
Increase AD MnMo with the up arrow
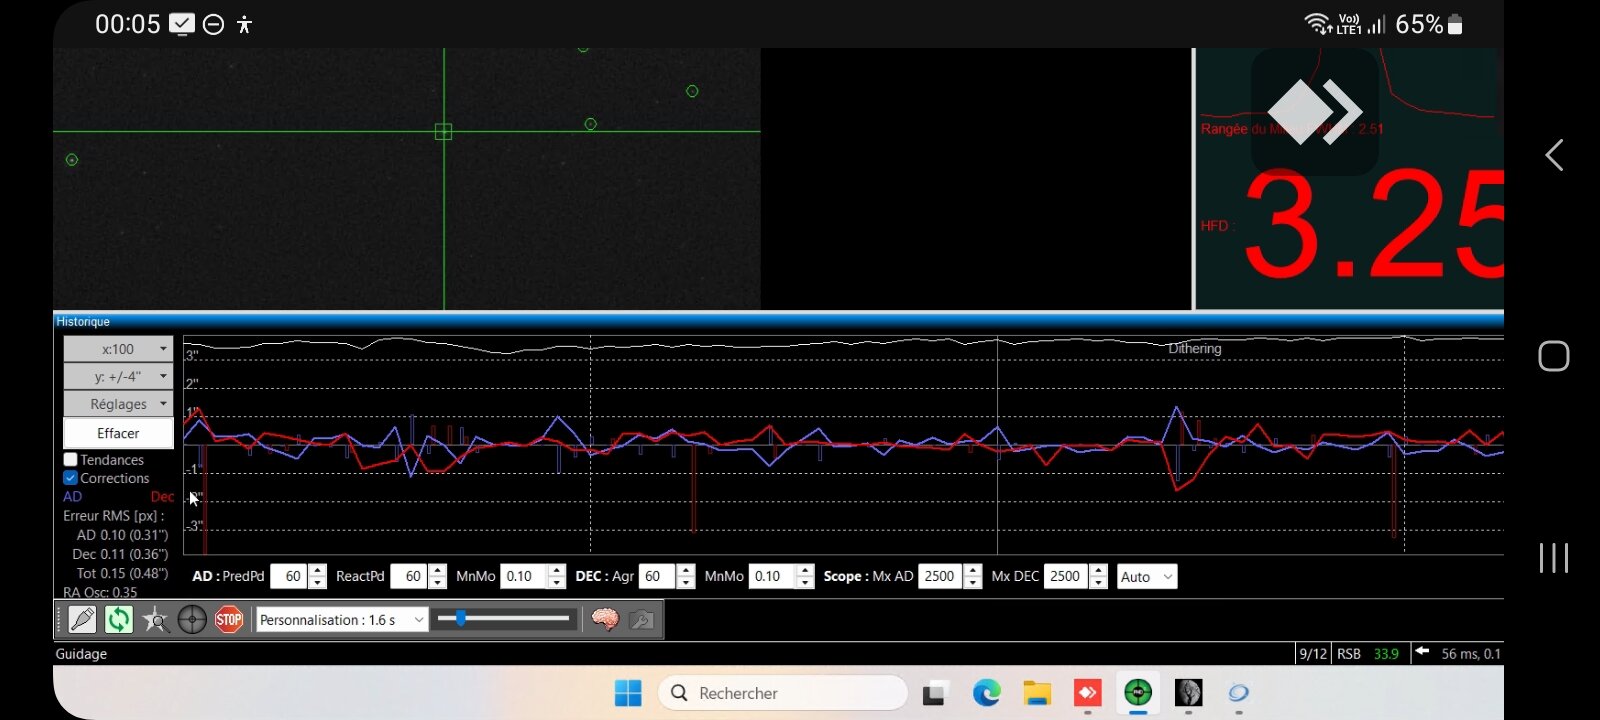[x=557, y=571]
